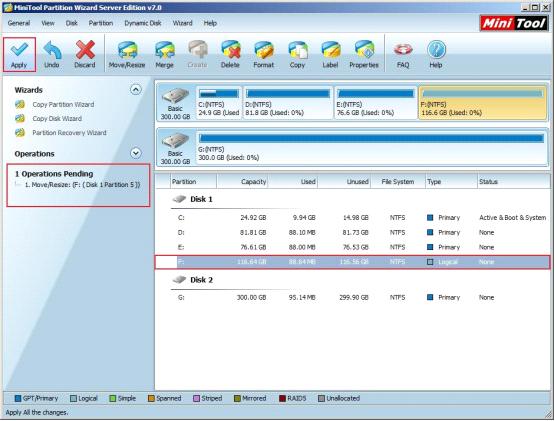Open the Help question mark icon
Image resolution: width=555 pixels, height=421 pixels.
pos(436,50)
